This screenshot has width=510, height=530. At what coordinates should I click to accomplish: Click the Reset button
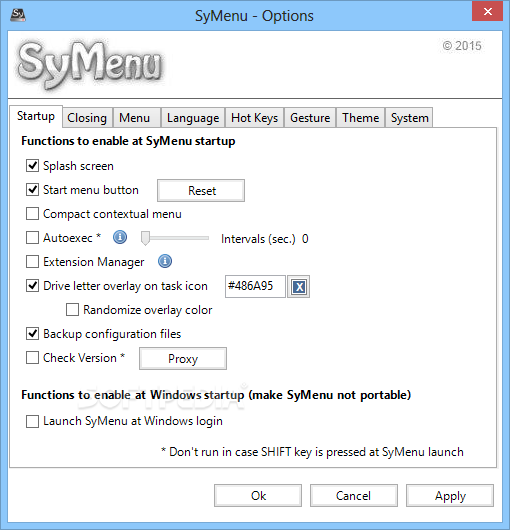pyautogui.click(x=201, y=191)
